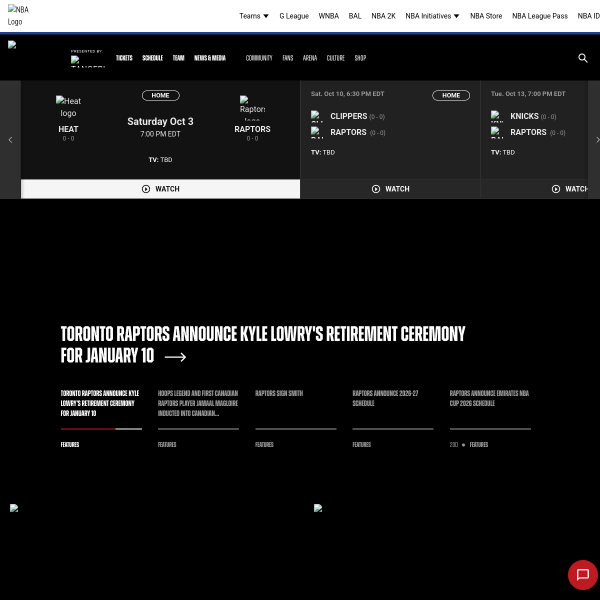Click the Raptors logo under Clippers
Screen dimensions: 600x600
tap(317, 132)
